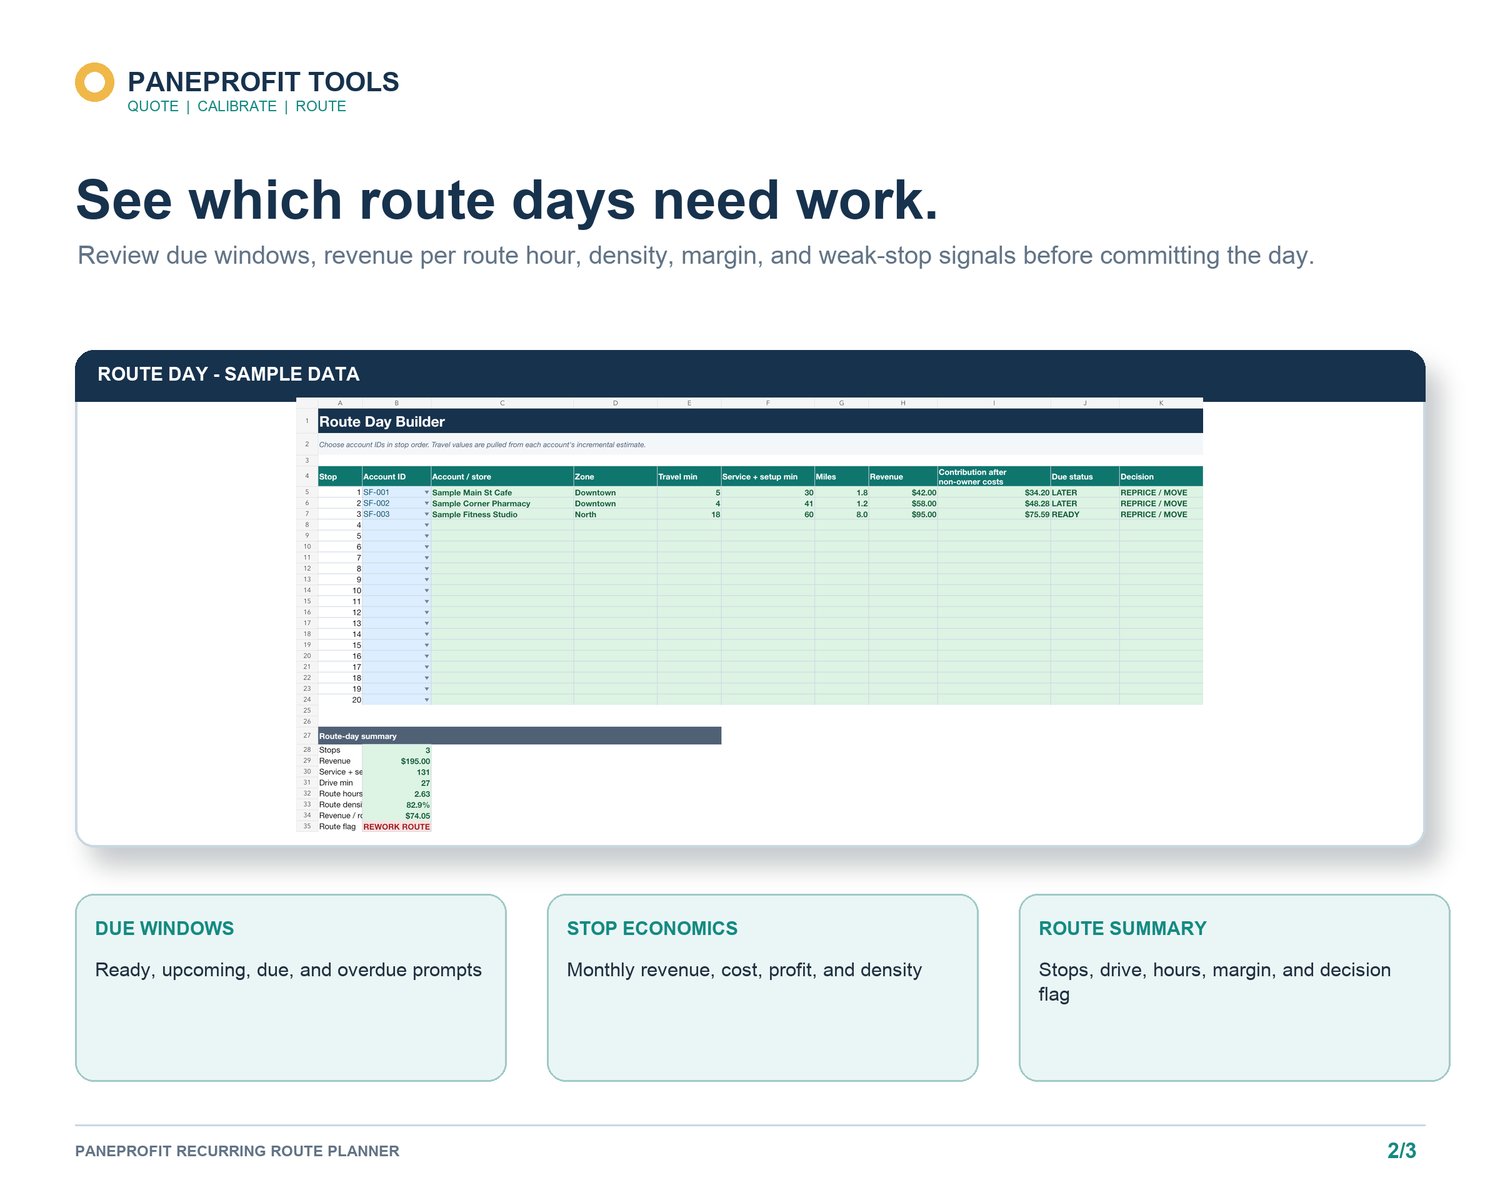
Task: Select the STOP ECONOMICS card
Action: point(762,988)
